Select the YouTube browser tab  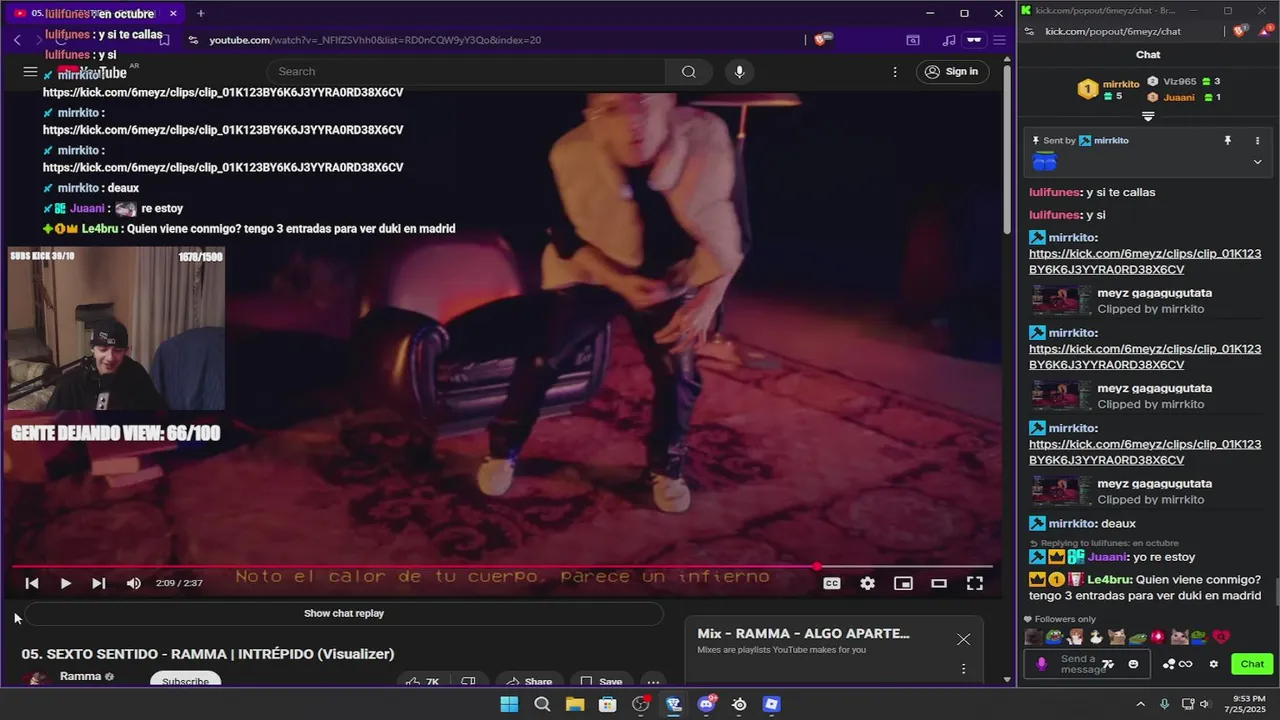[95, 13]
